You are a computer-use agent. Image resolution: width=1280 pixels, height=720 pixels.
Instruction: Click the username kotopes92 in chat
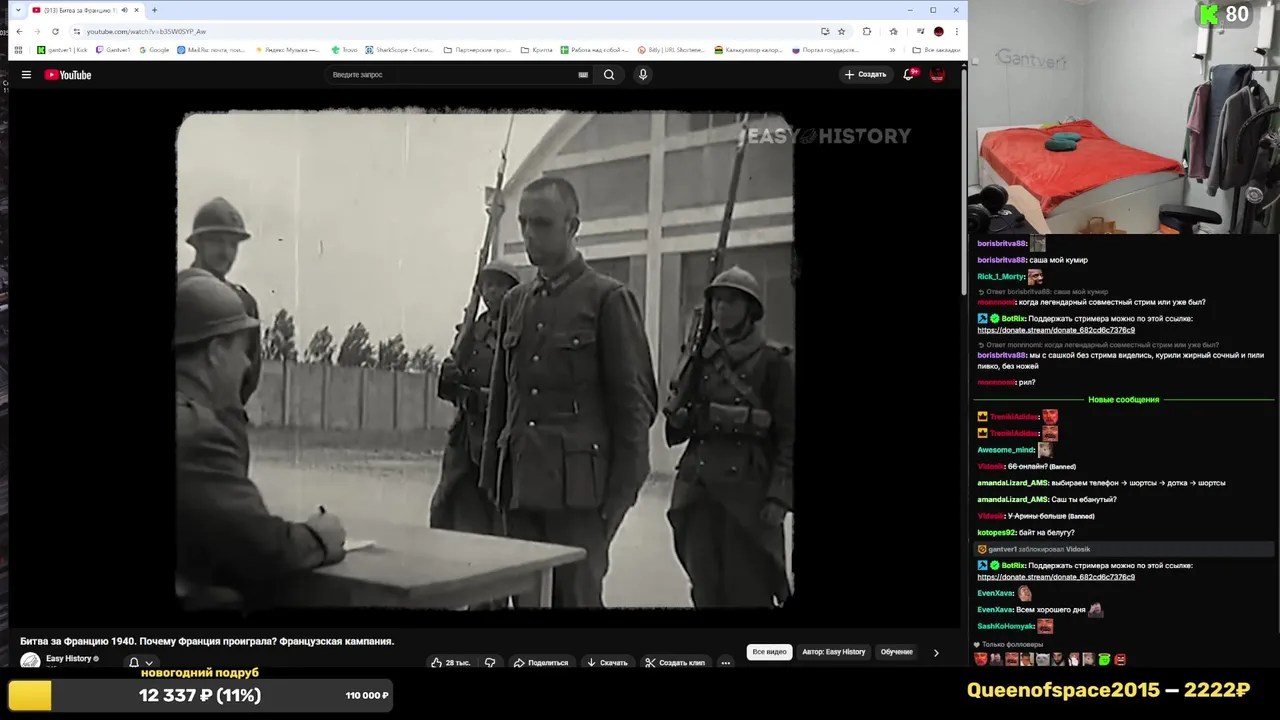996,532
